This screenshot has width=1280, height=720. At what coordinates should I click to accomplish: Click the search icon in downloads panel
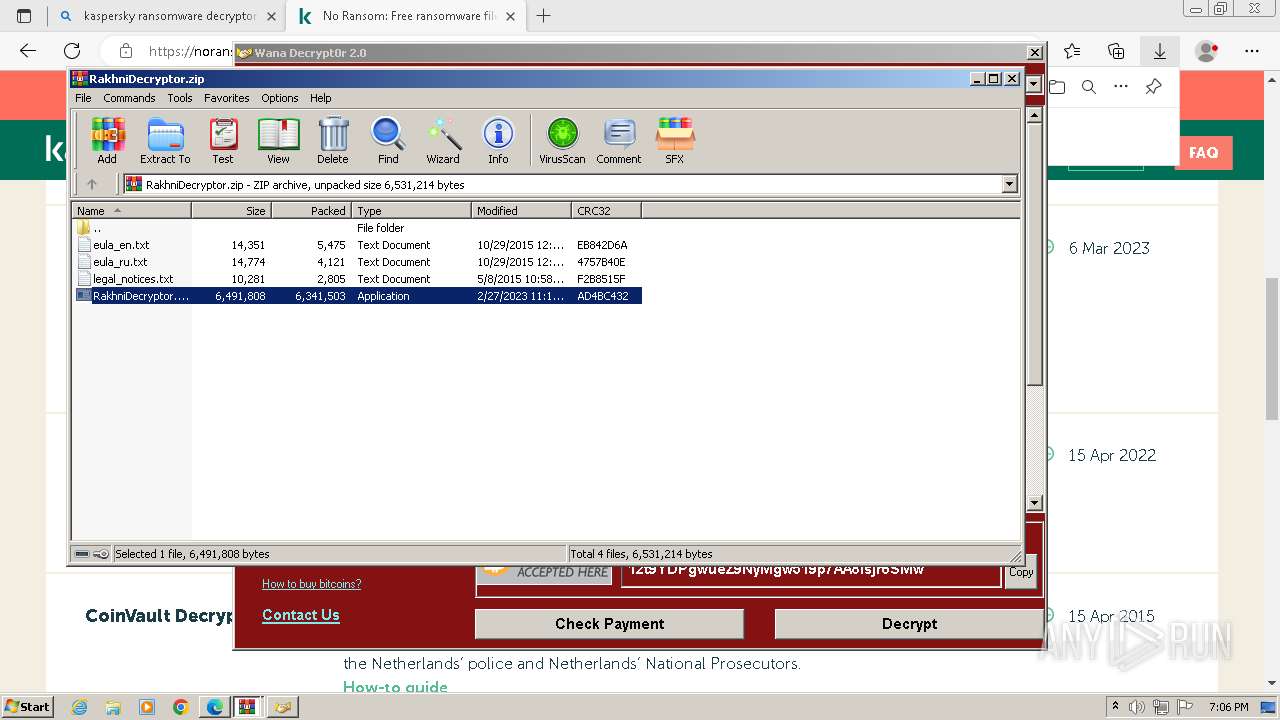point(1089,87)
